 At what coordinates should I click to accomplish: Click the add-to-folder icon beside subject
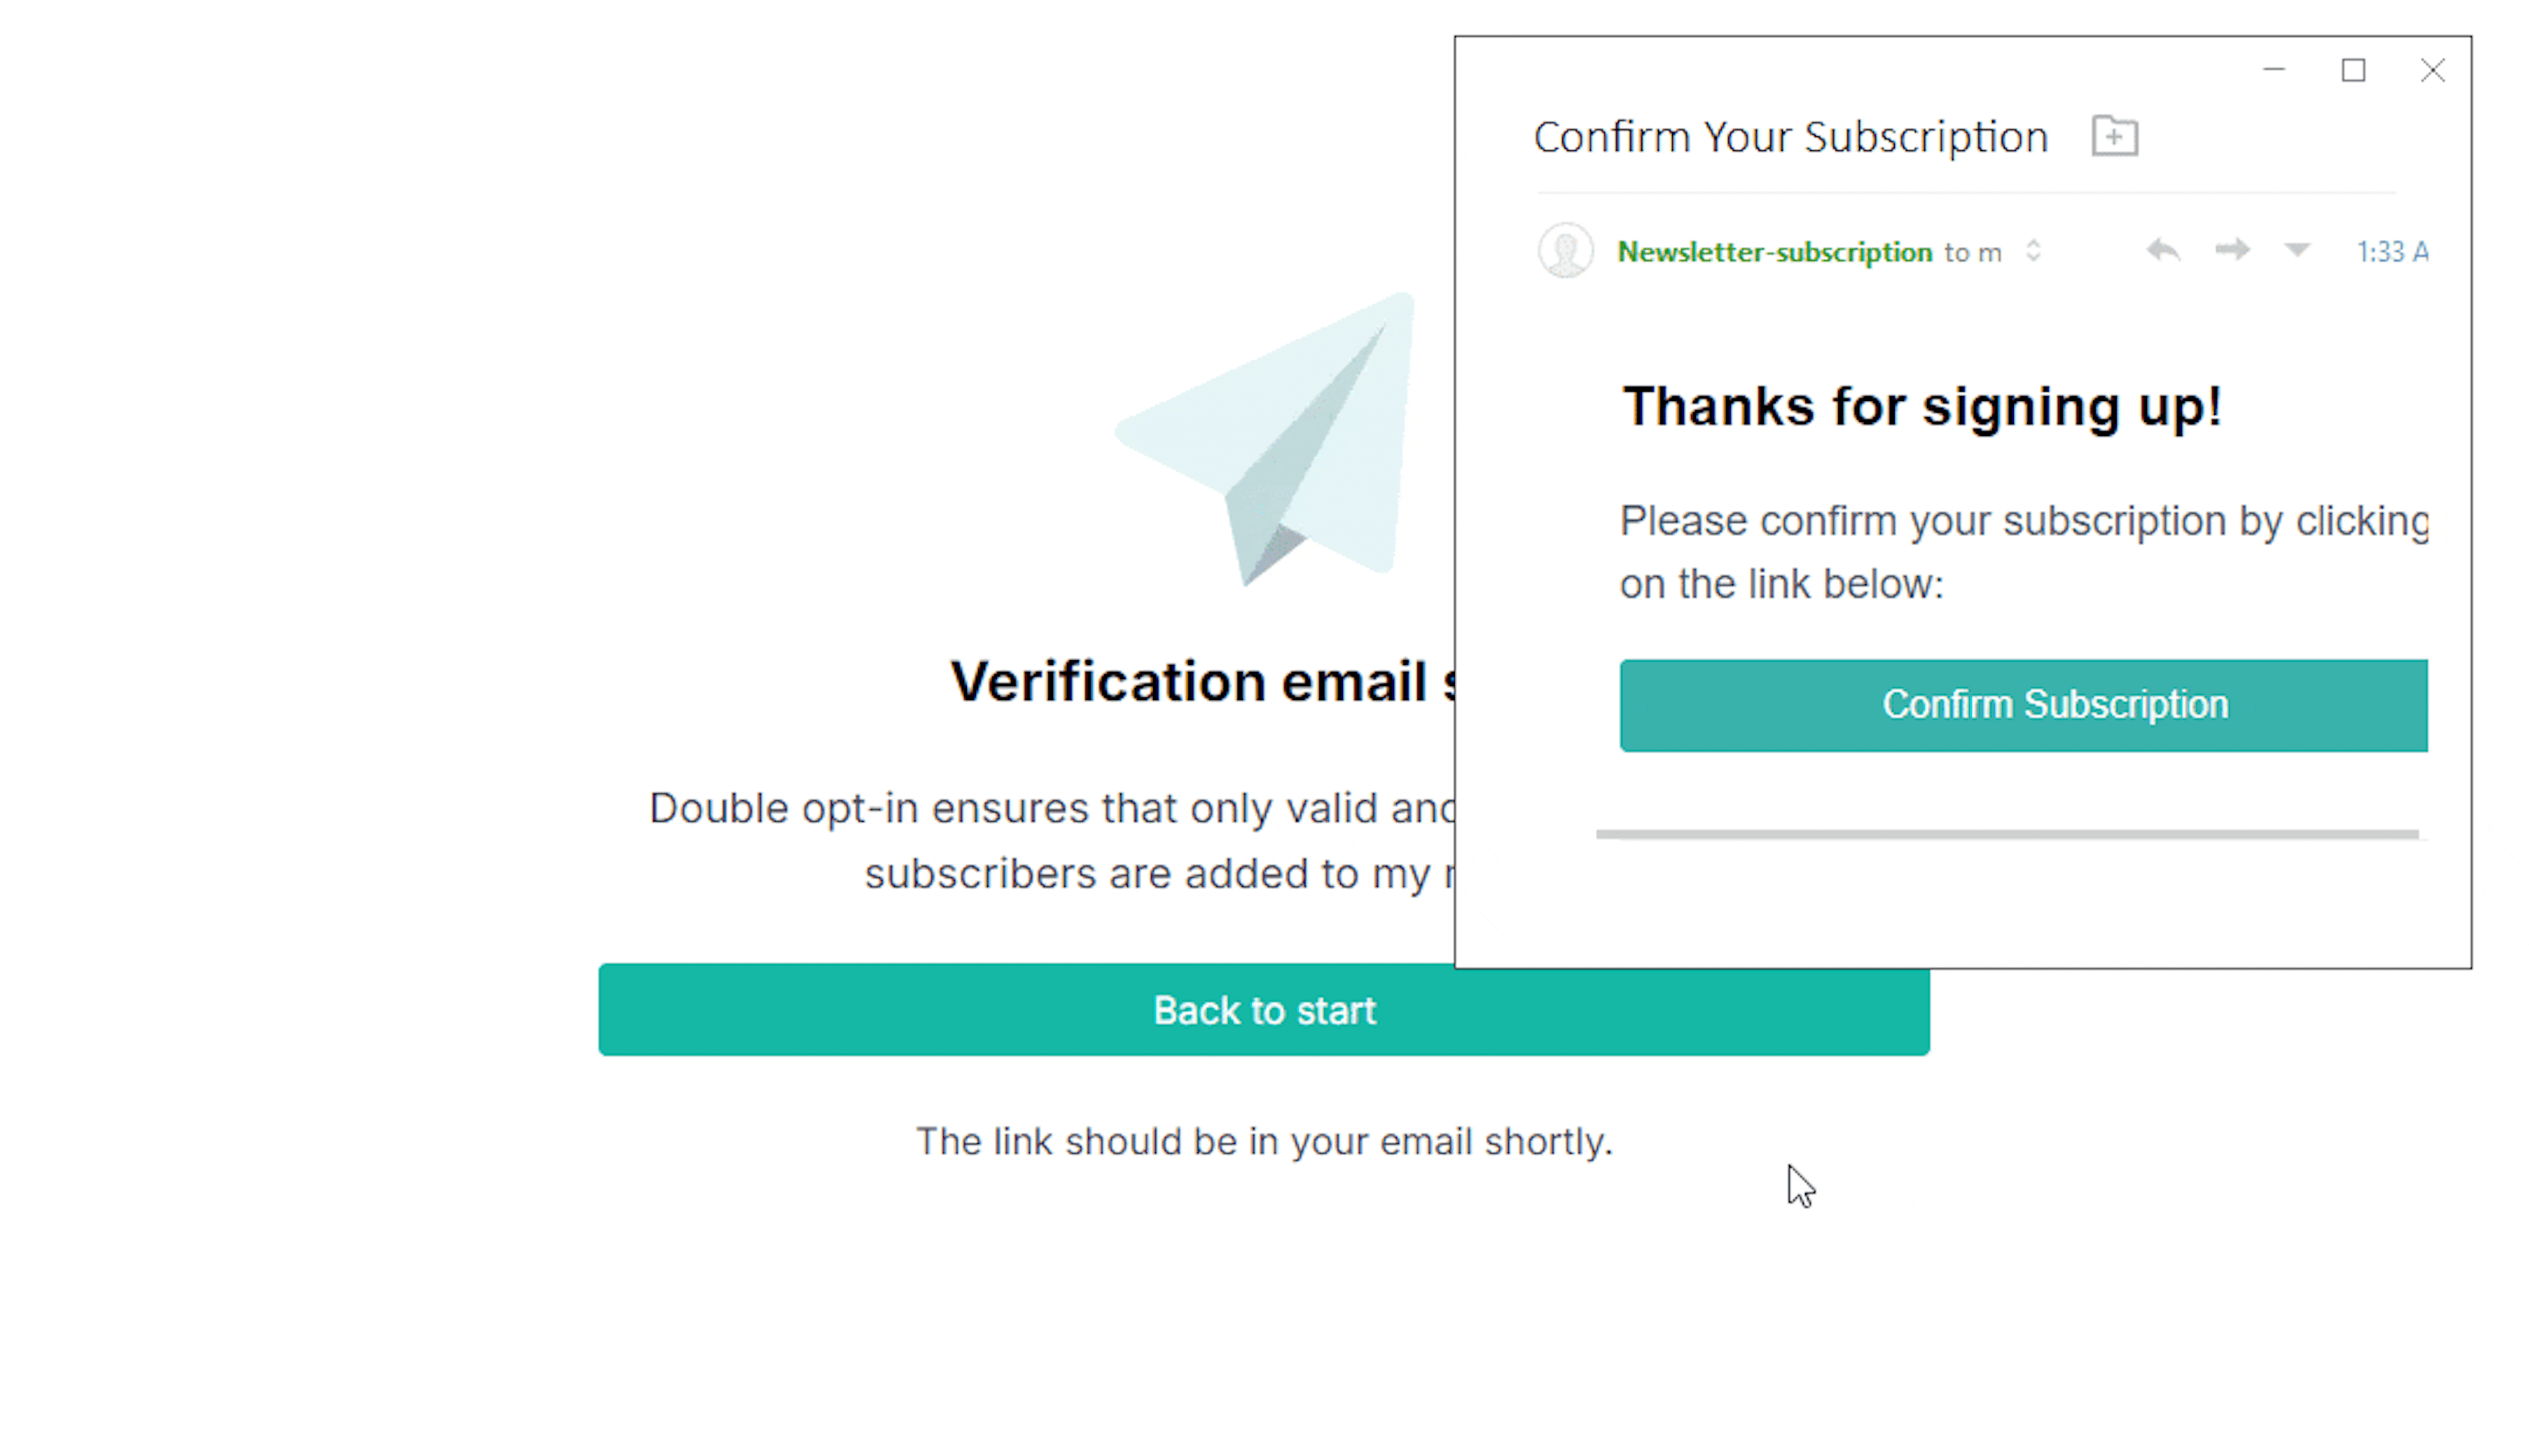click(2113, 136)
